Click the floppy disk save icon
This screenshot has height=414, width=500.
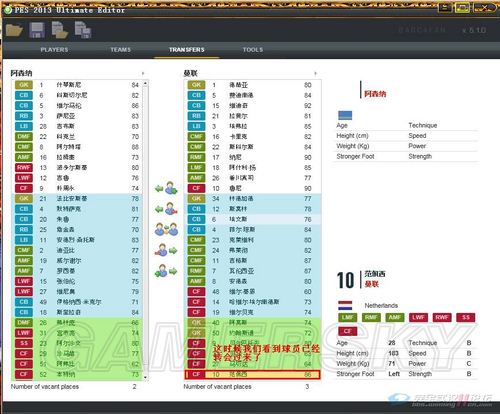pyautogui.click(x=37, y=30)
